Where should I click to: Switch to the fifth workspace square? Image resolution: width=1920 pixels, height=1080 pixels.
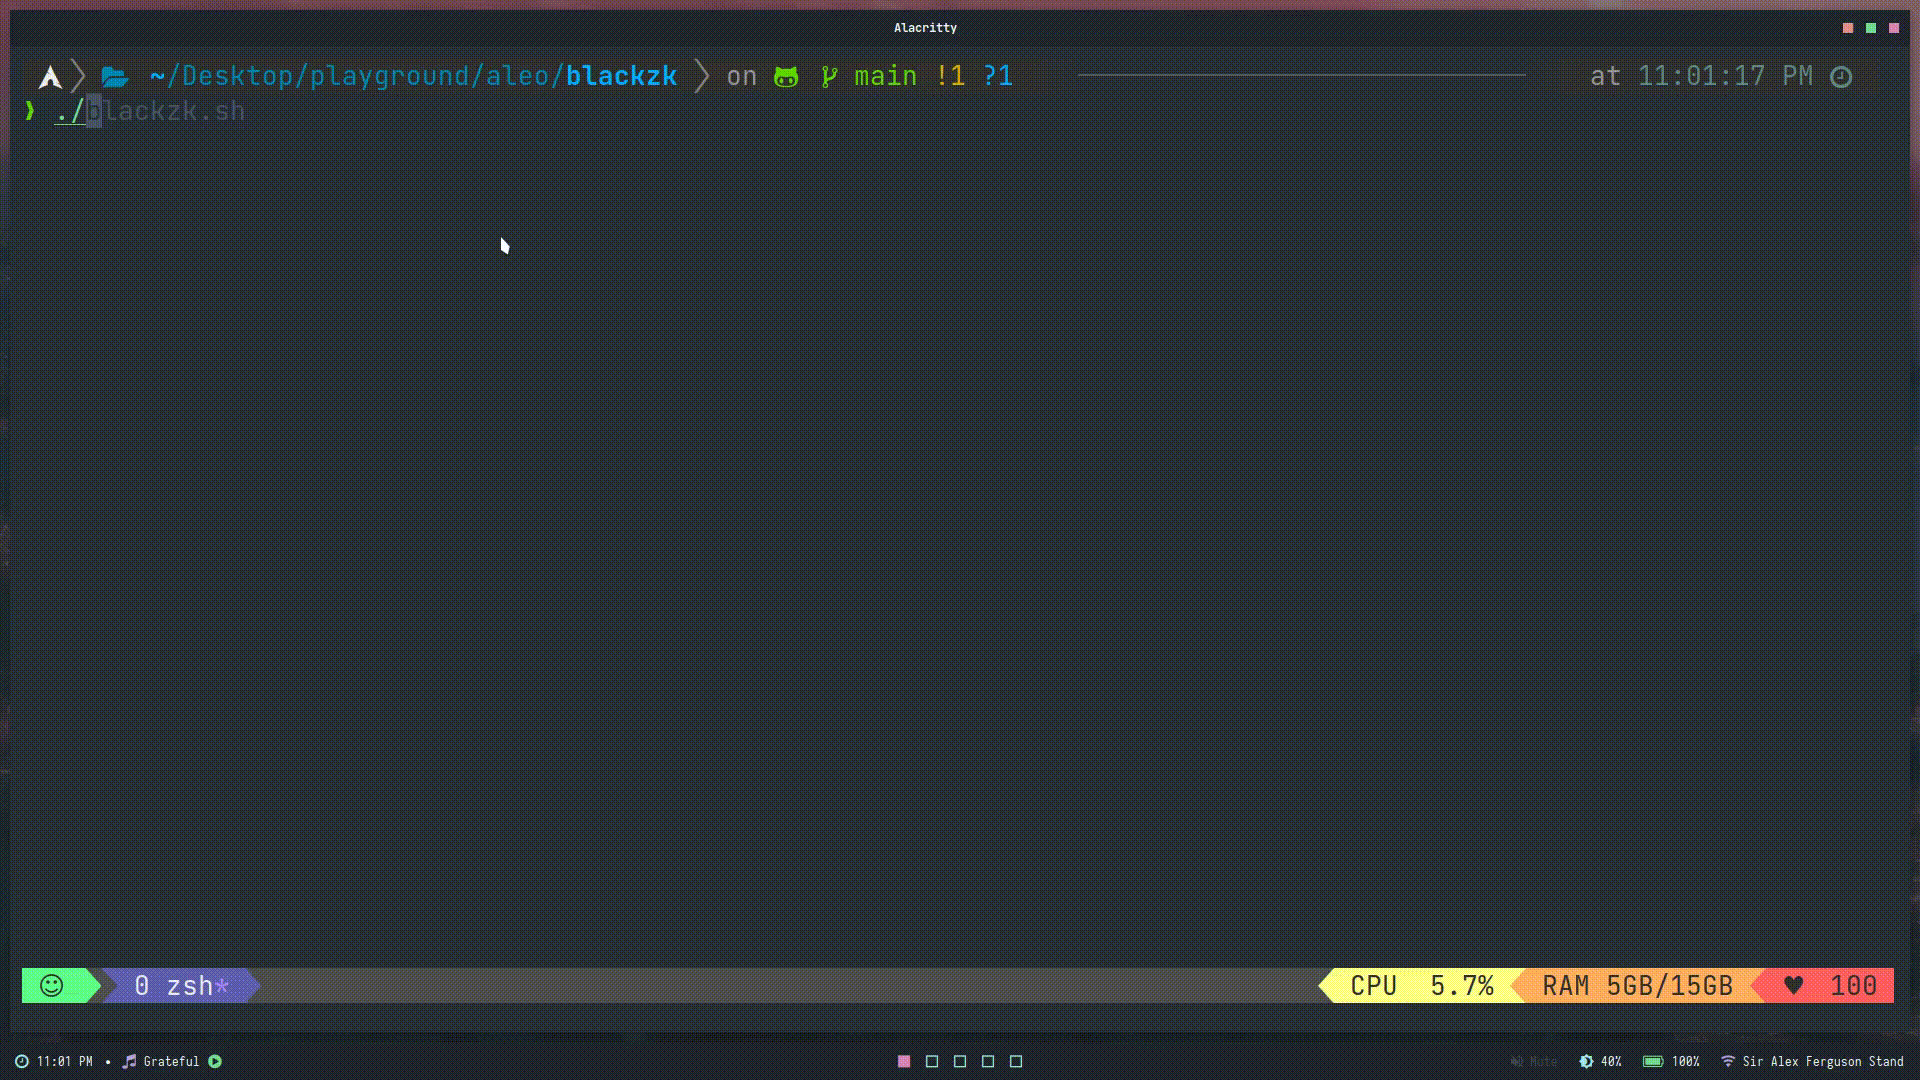(x=1016, y=1061)
